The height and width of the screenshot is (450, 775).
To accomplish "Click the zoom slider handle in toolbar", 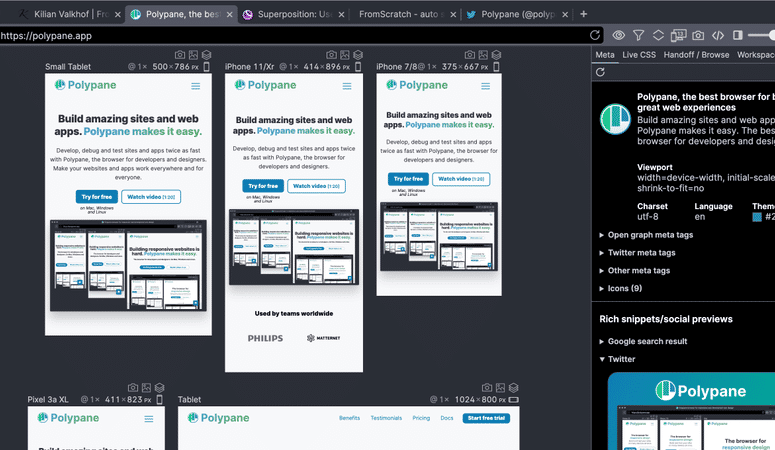I will (772, 35).
